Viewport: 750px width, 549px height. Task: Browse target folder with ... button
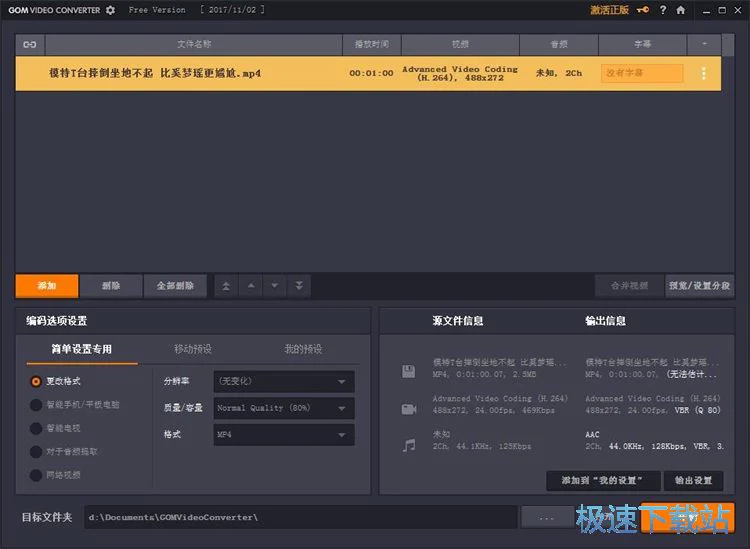pos(547,517)
